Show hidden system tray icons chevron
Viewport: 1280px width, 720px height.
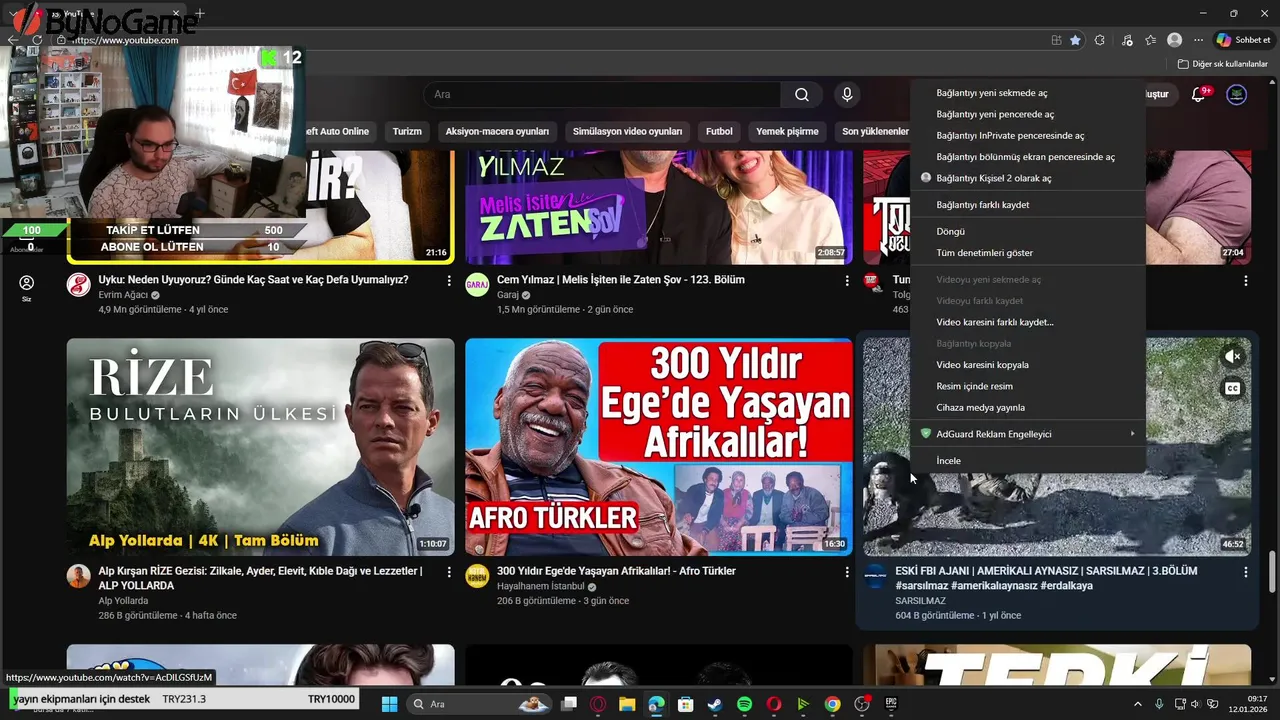click(1137, 704)
